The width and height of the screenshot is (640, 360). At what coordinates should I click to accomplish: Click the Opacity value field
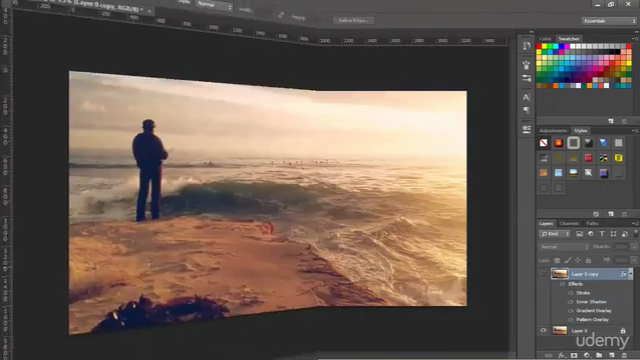pos(621,247)
